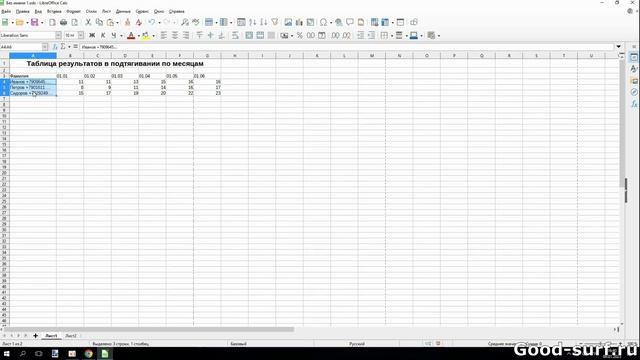The width and height of the screenshot is (640, 360).
Task: Click the Copy icon
Action: 99,22
